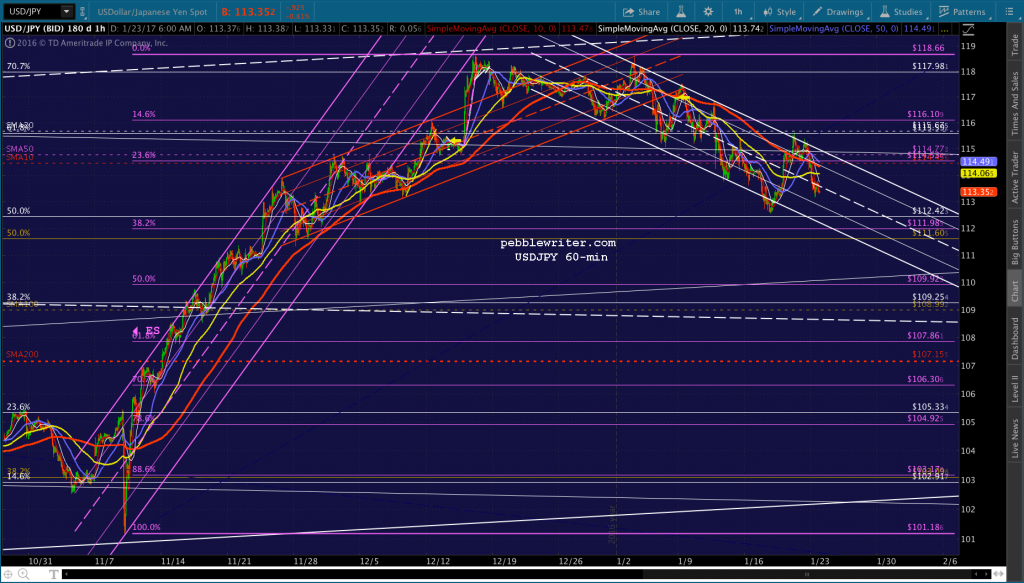Open the Style dropdown menu
1024x583 pixels.
[x=779, y=12]
